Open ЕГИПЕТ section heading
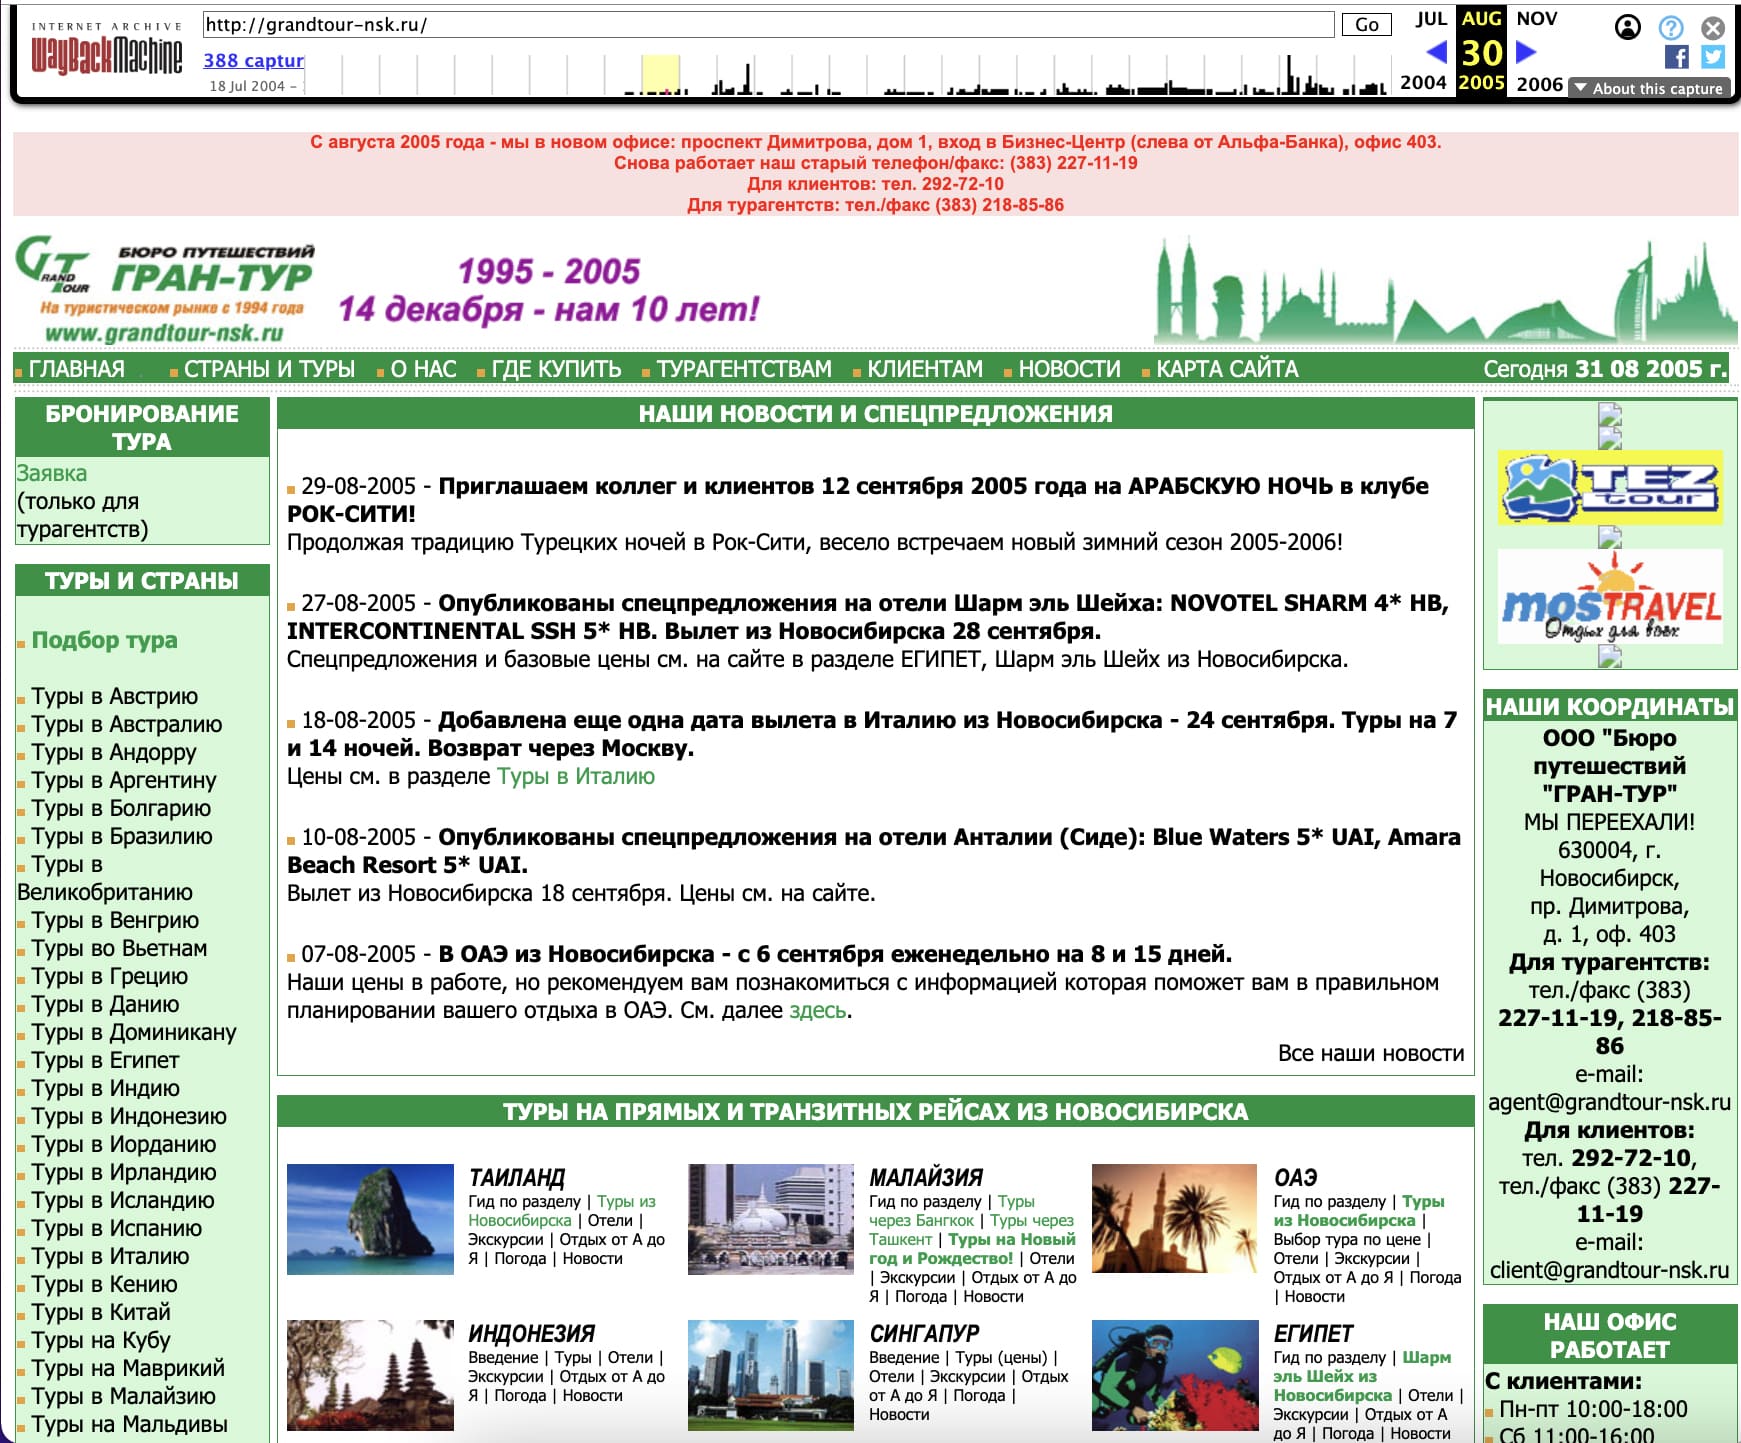 click(x=1313, y=1333)
